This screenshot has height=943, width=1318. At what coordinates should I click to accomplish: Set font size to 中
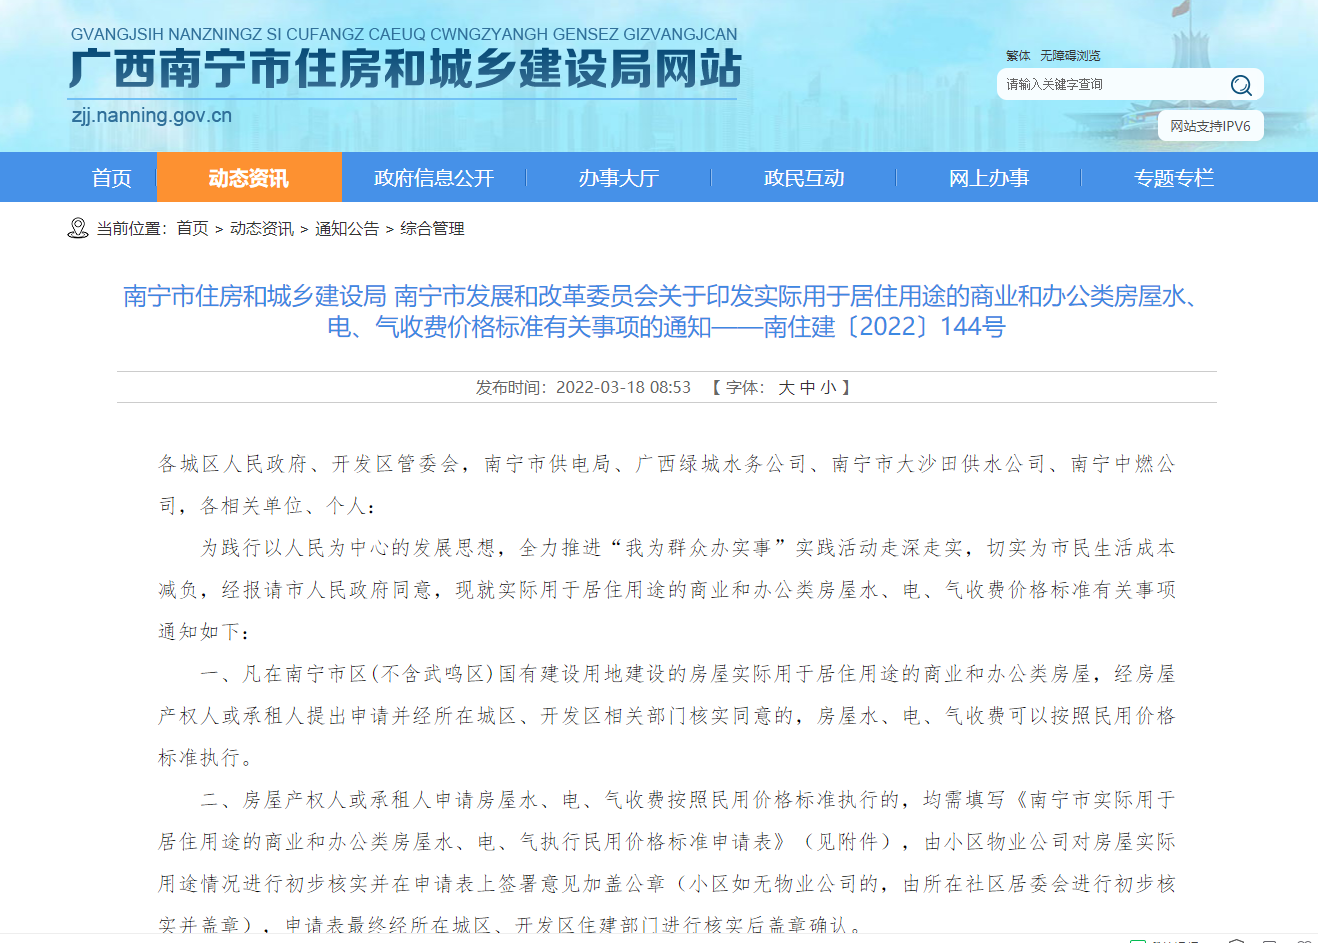tap(807, 388)
